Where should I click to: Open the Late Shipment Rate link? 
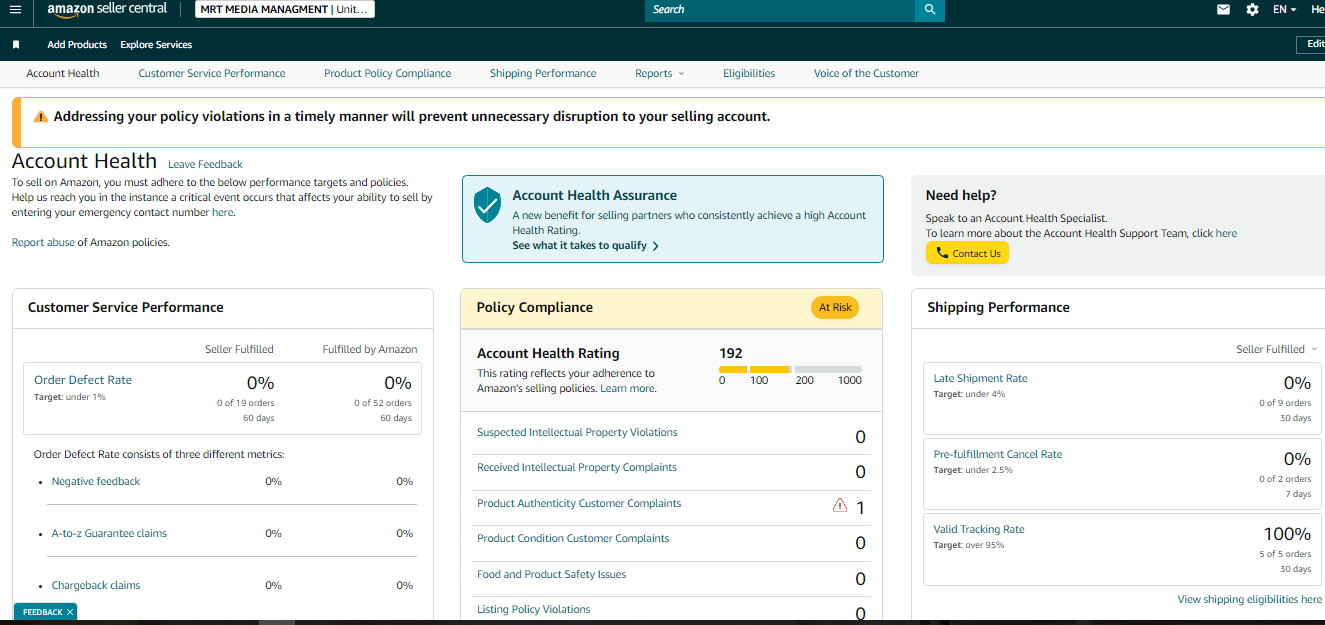tap(980, 378)
